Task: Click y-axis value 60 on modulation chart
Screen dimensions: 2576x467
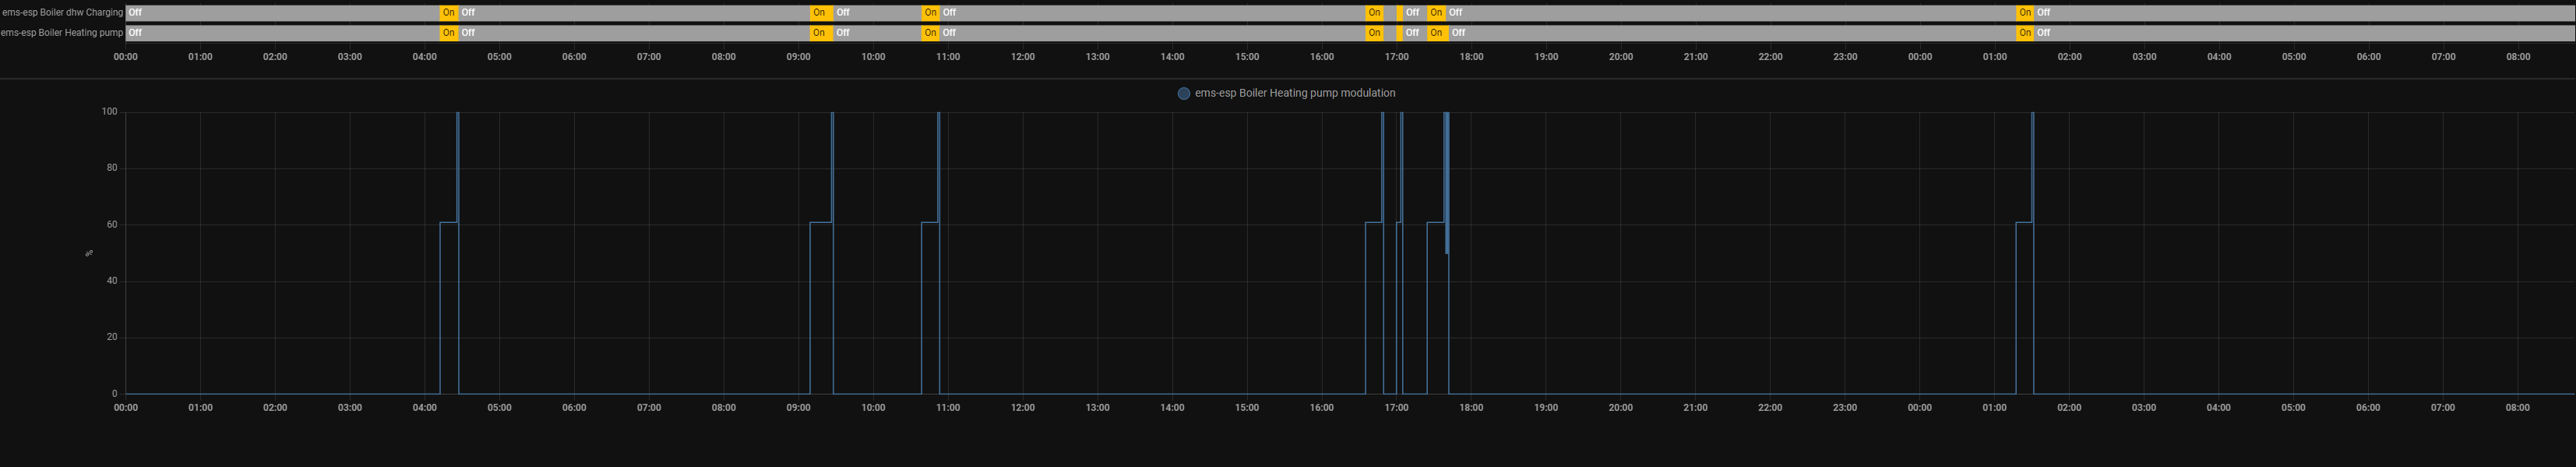Action: click(112, 225)
